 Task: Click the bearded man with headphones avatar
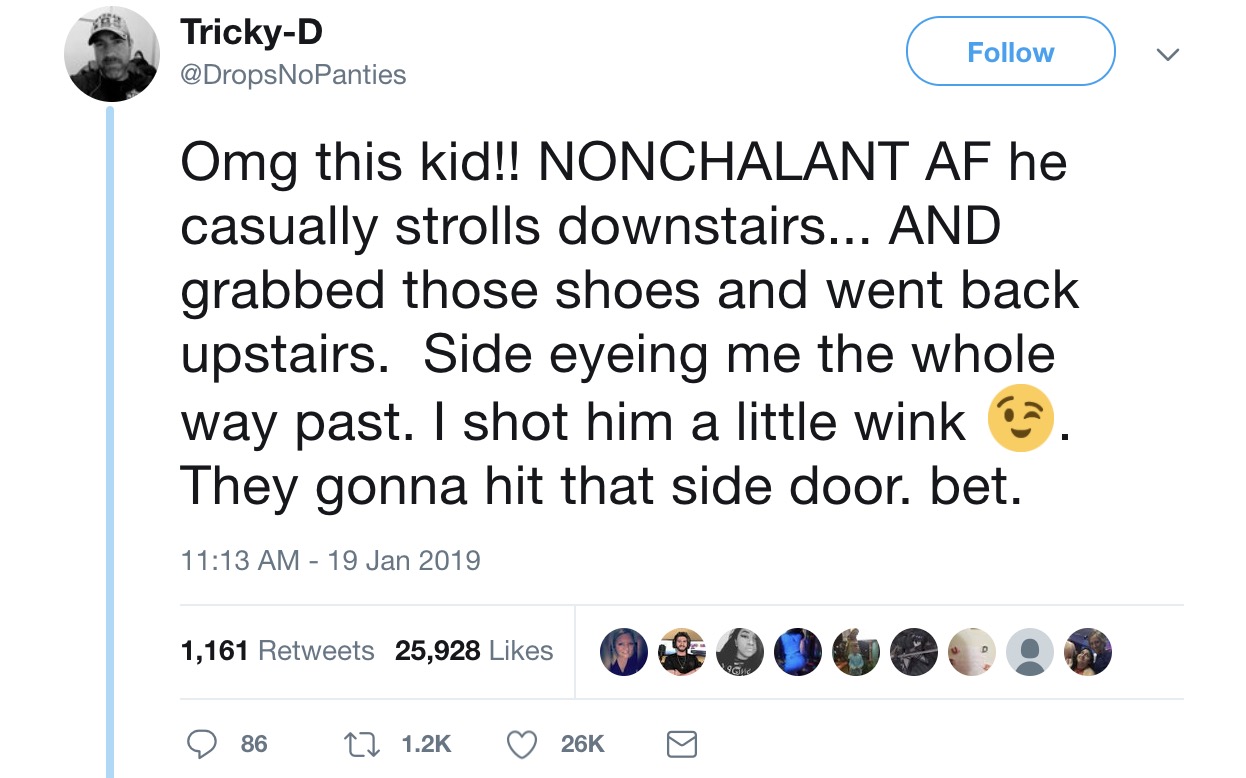click(x=681, y=652)
